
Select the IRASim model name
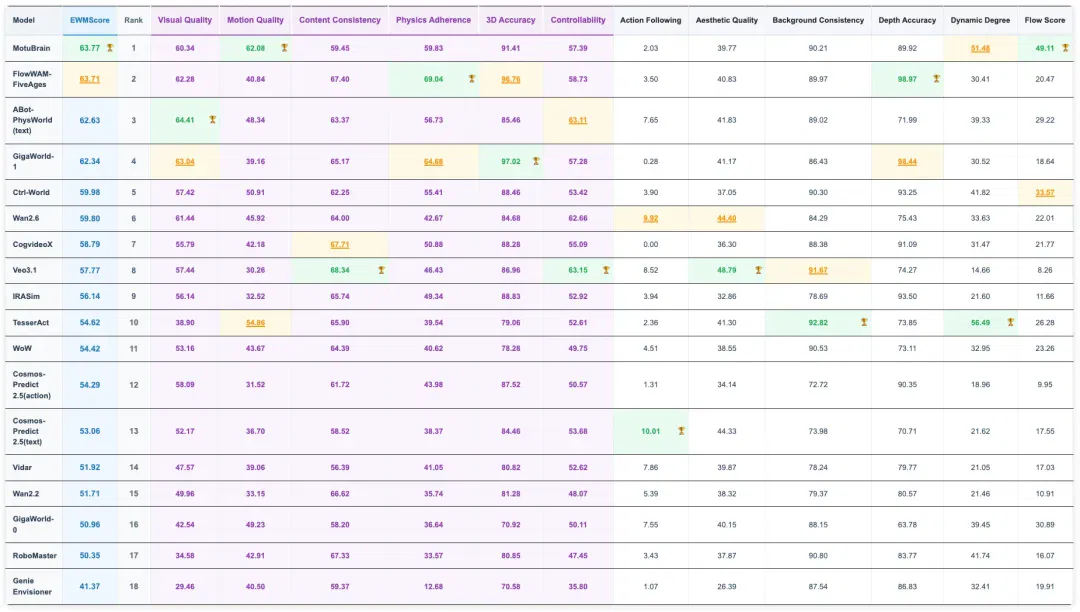click(26, 296)
